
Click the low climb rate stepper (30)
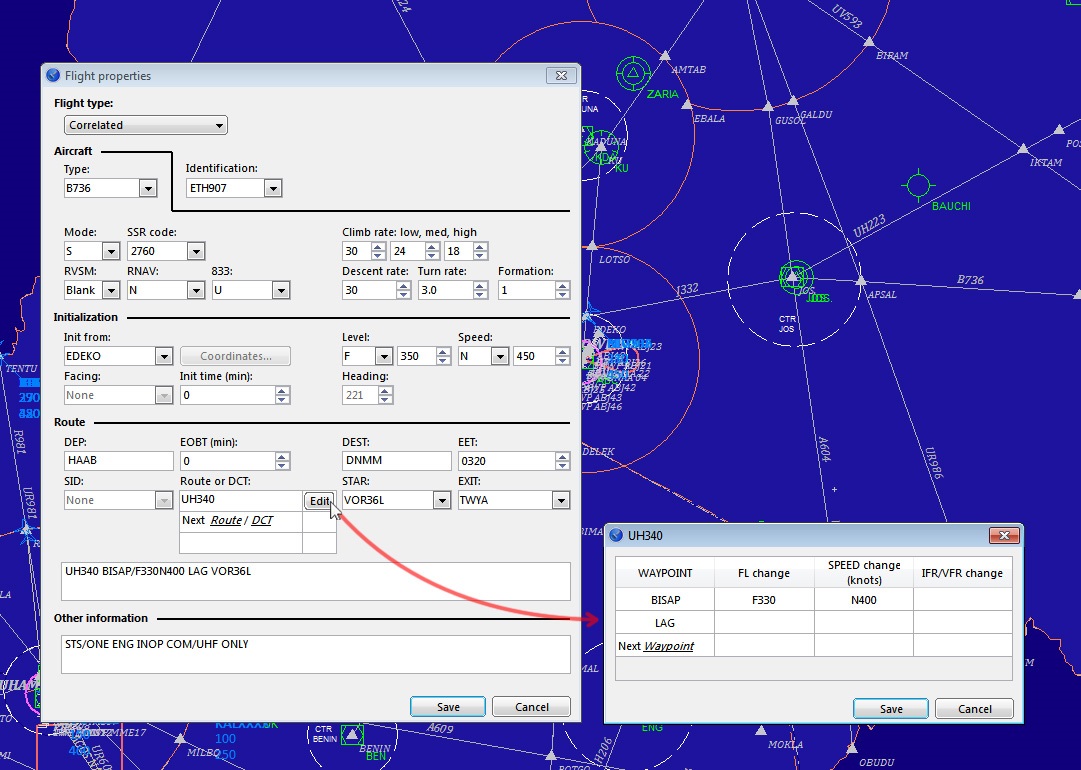378,252
